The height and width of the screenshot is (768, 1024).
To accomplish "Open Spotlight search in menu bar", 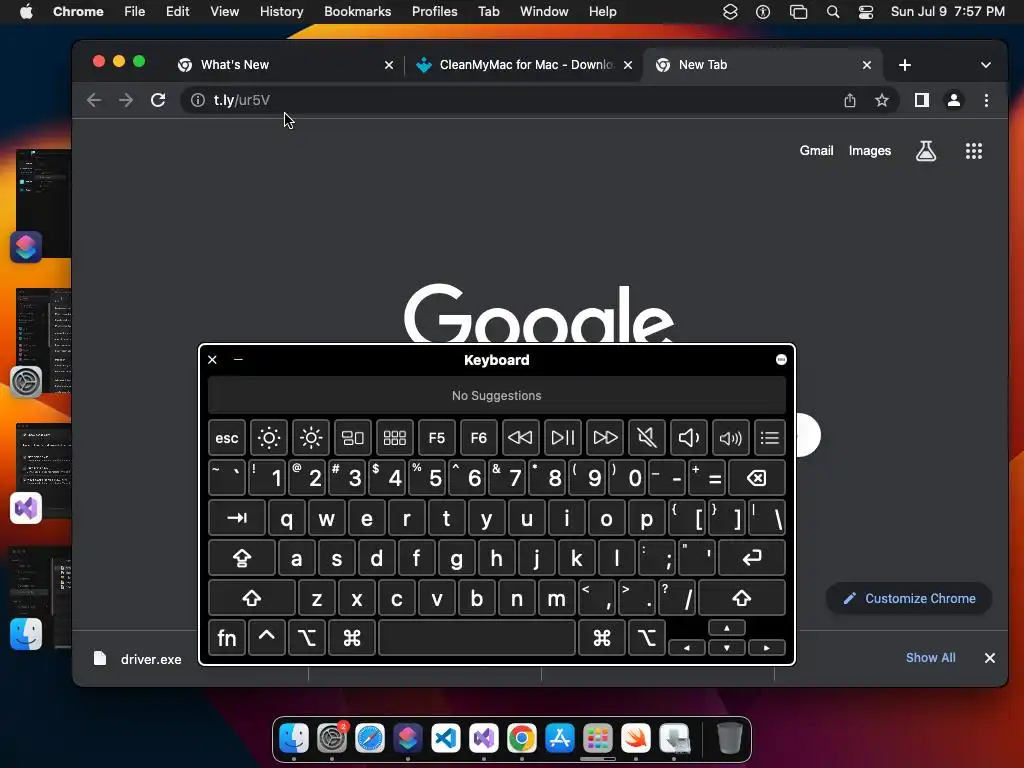I will (x=833, y=11).
